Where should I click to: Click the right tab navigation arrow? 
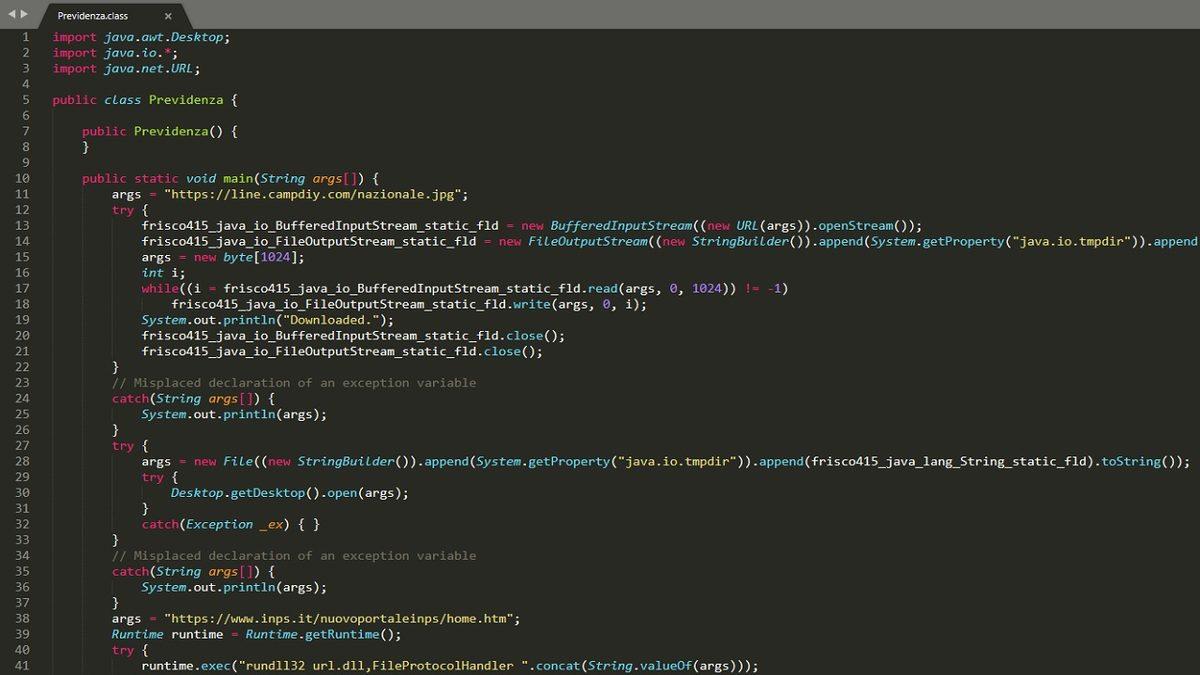point(25,14)
